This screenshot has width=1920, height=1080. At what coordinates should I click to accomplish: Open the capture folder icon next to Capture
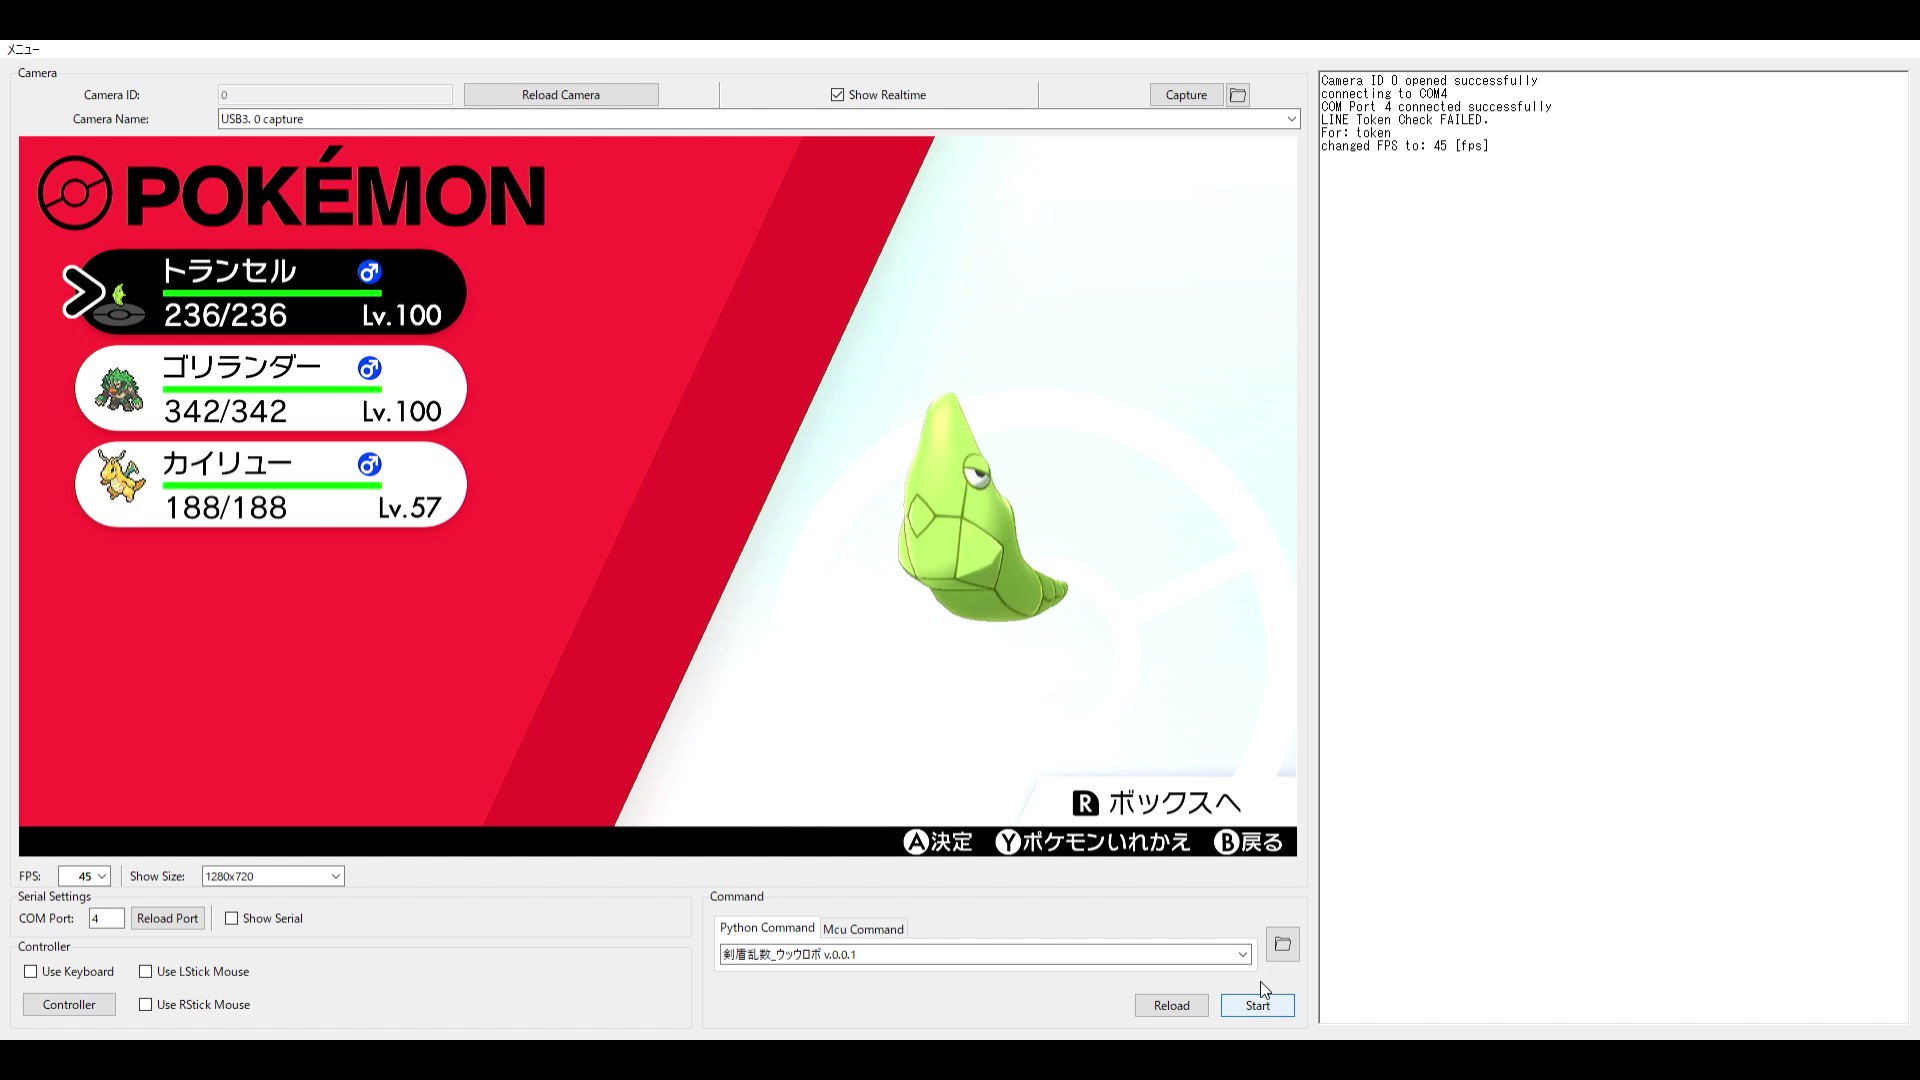click(x=1238, y=95)
